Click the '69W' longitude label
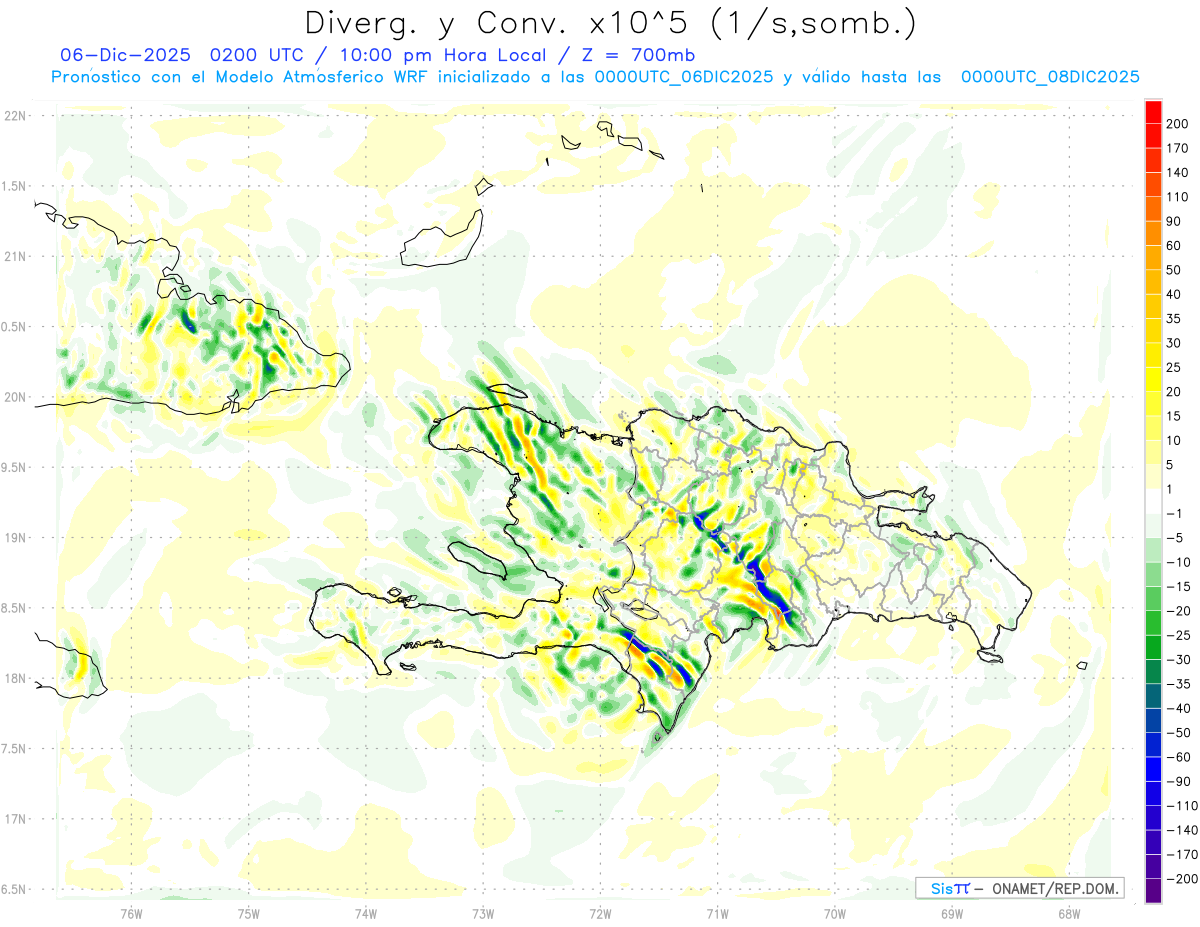1200x927 pixels. 952,914
